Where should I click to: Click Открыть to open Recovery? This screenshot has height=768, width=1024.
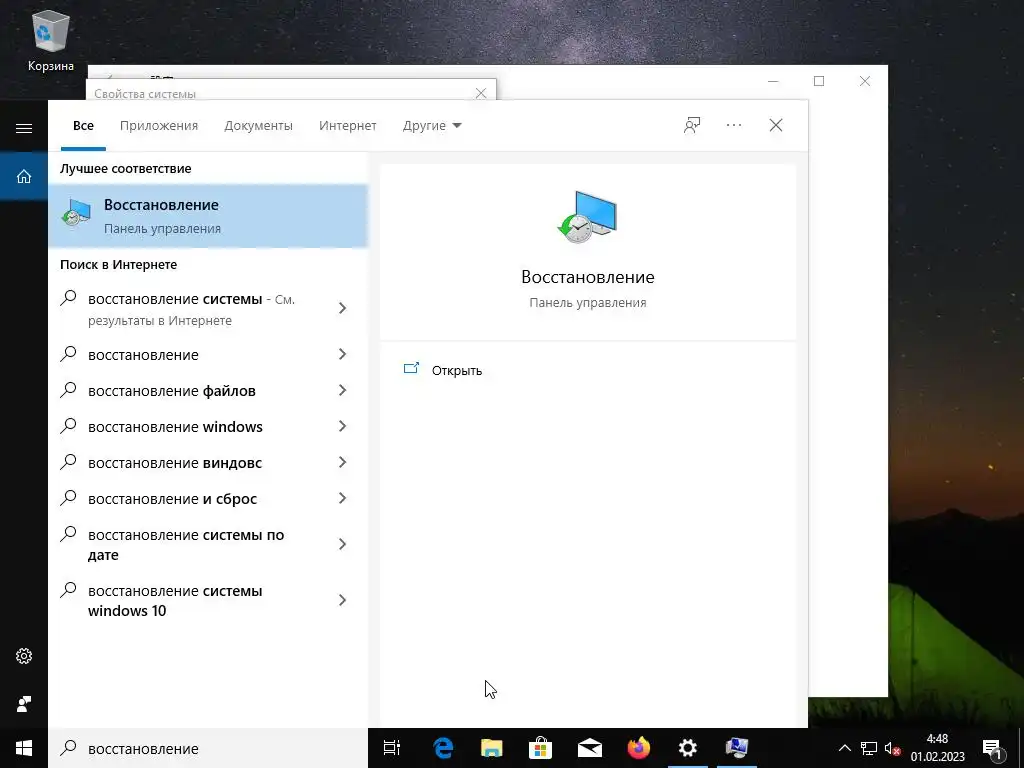[x=456, y=370]
